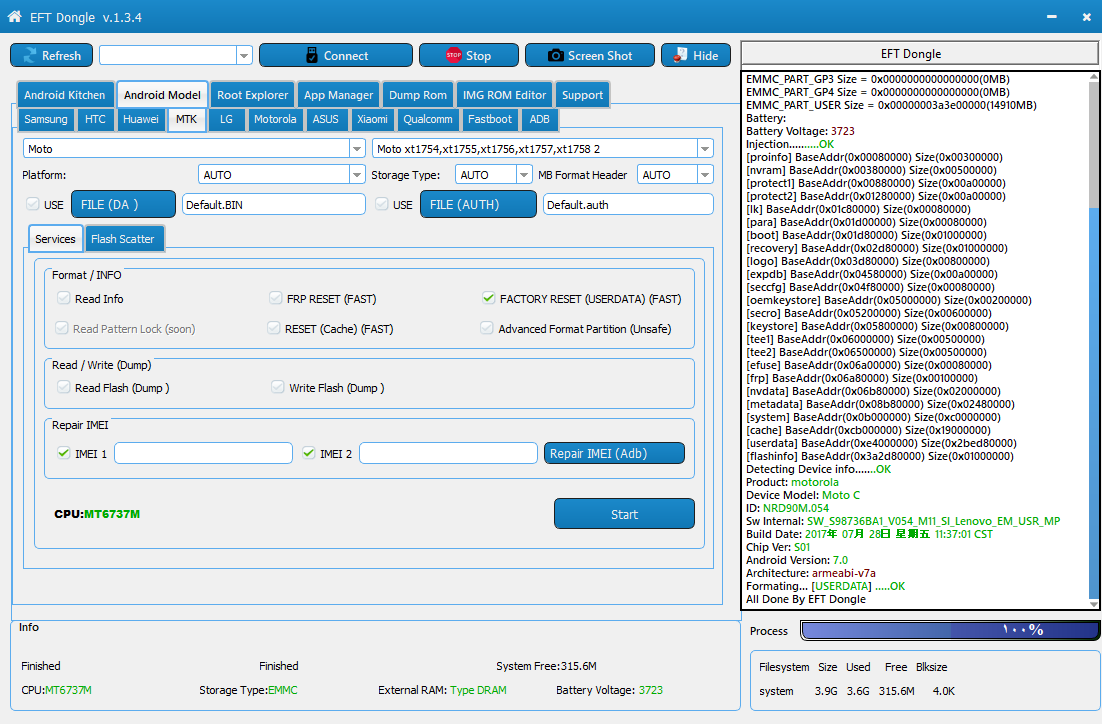Click the Hide icon button
Screen dimensions: 1102x724
click(x=680, y=56)
